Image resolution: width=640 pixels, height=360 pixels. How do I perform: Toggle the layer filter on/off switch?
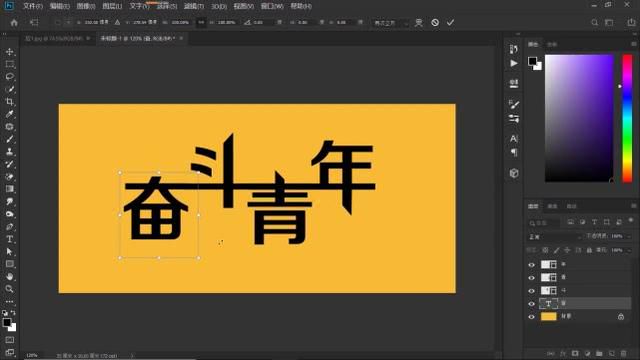631,220
